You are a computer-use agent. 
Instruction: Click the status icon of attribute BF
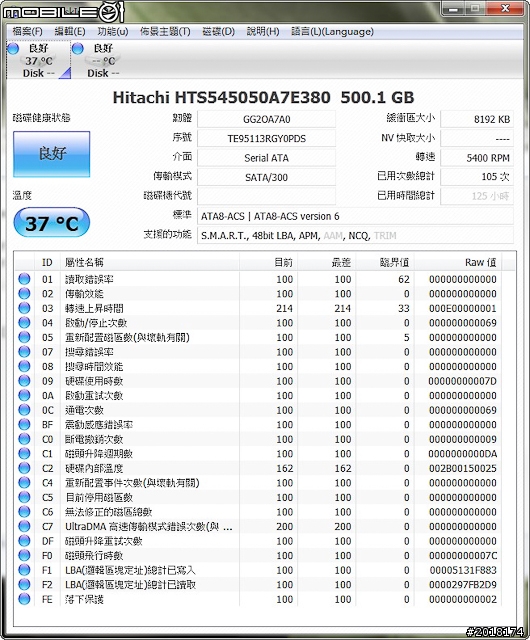tap(24, 424)
